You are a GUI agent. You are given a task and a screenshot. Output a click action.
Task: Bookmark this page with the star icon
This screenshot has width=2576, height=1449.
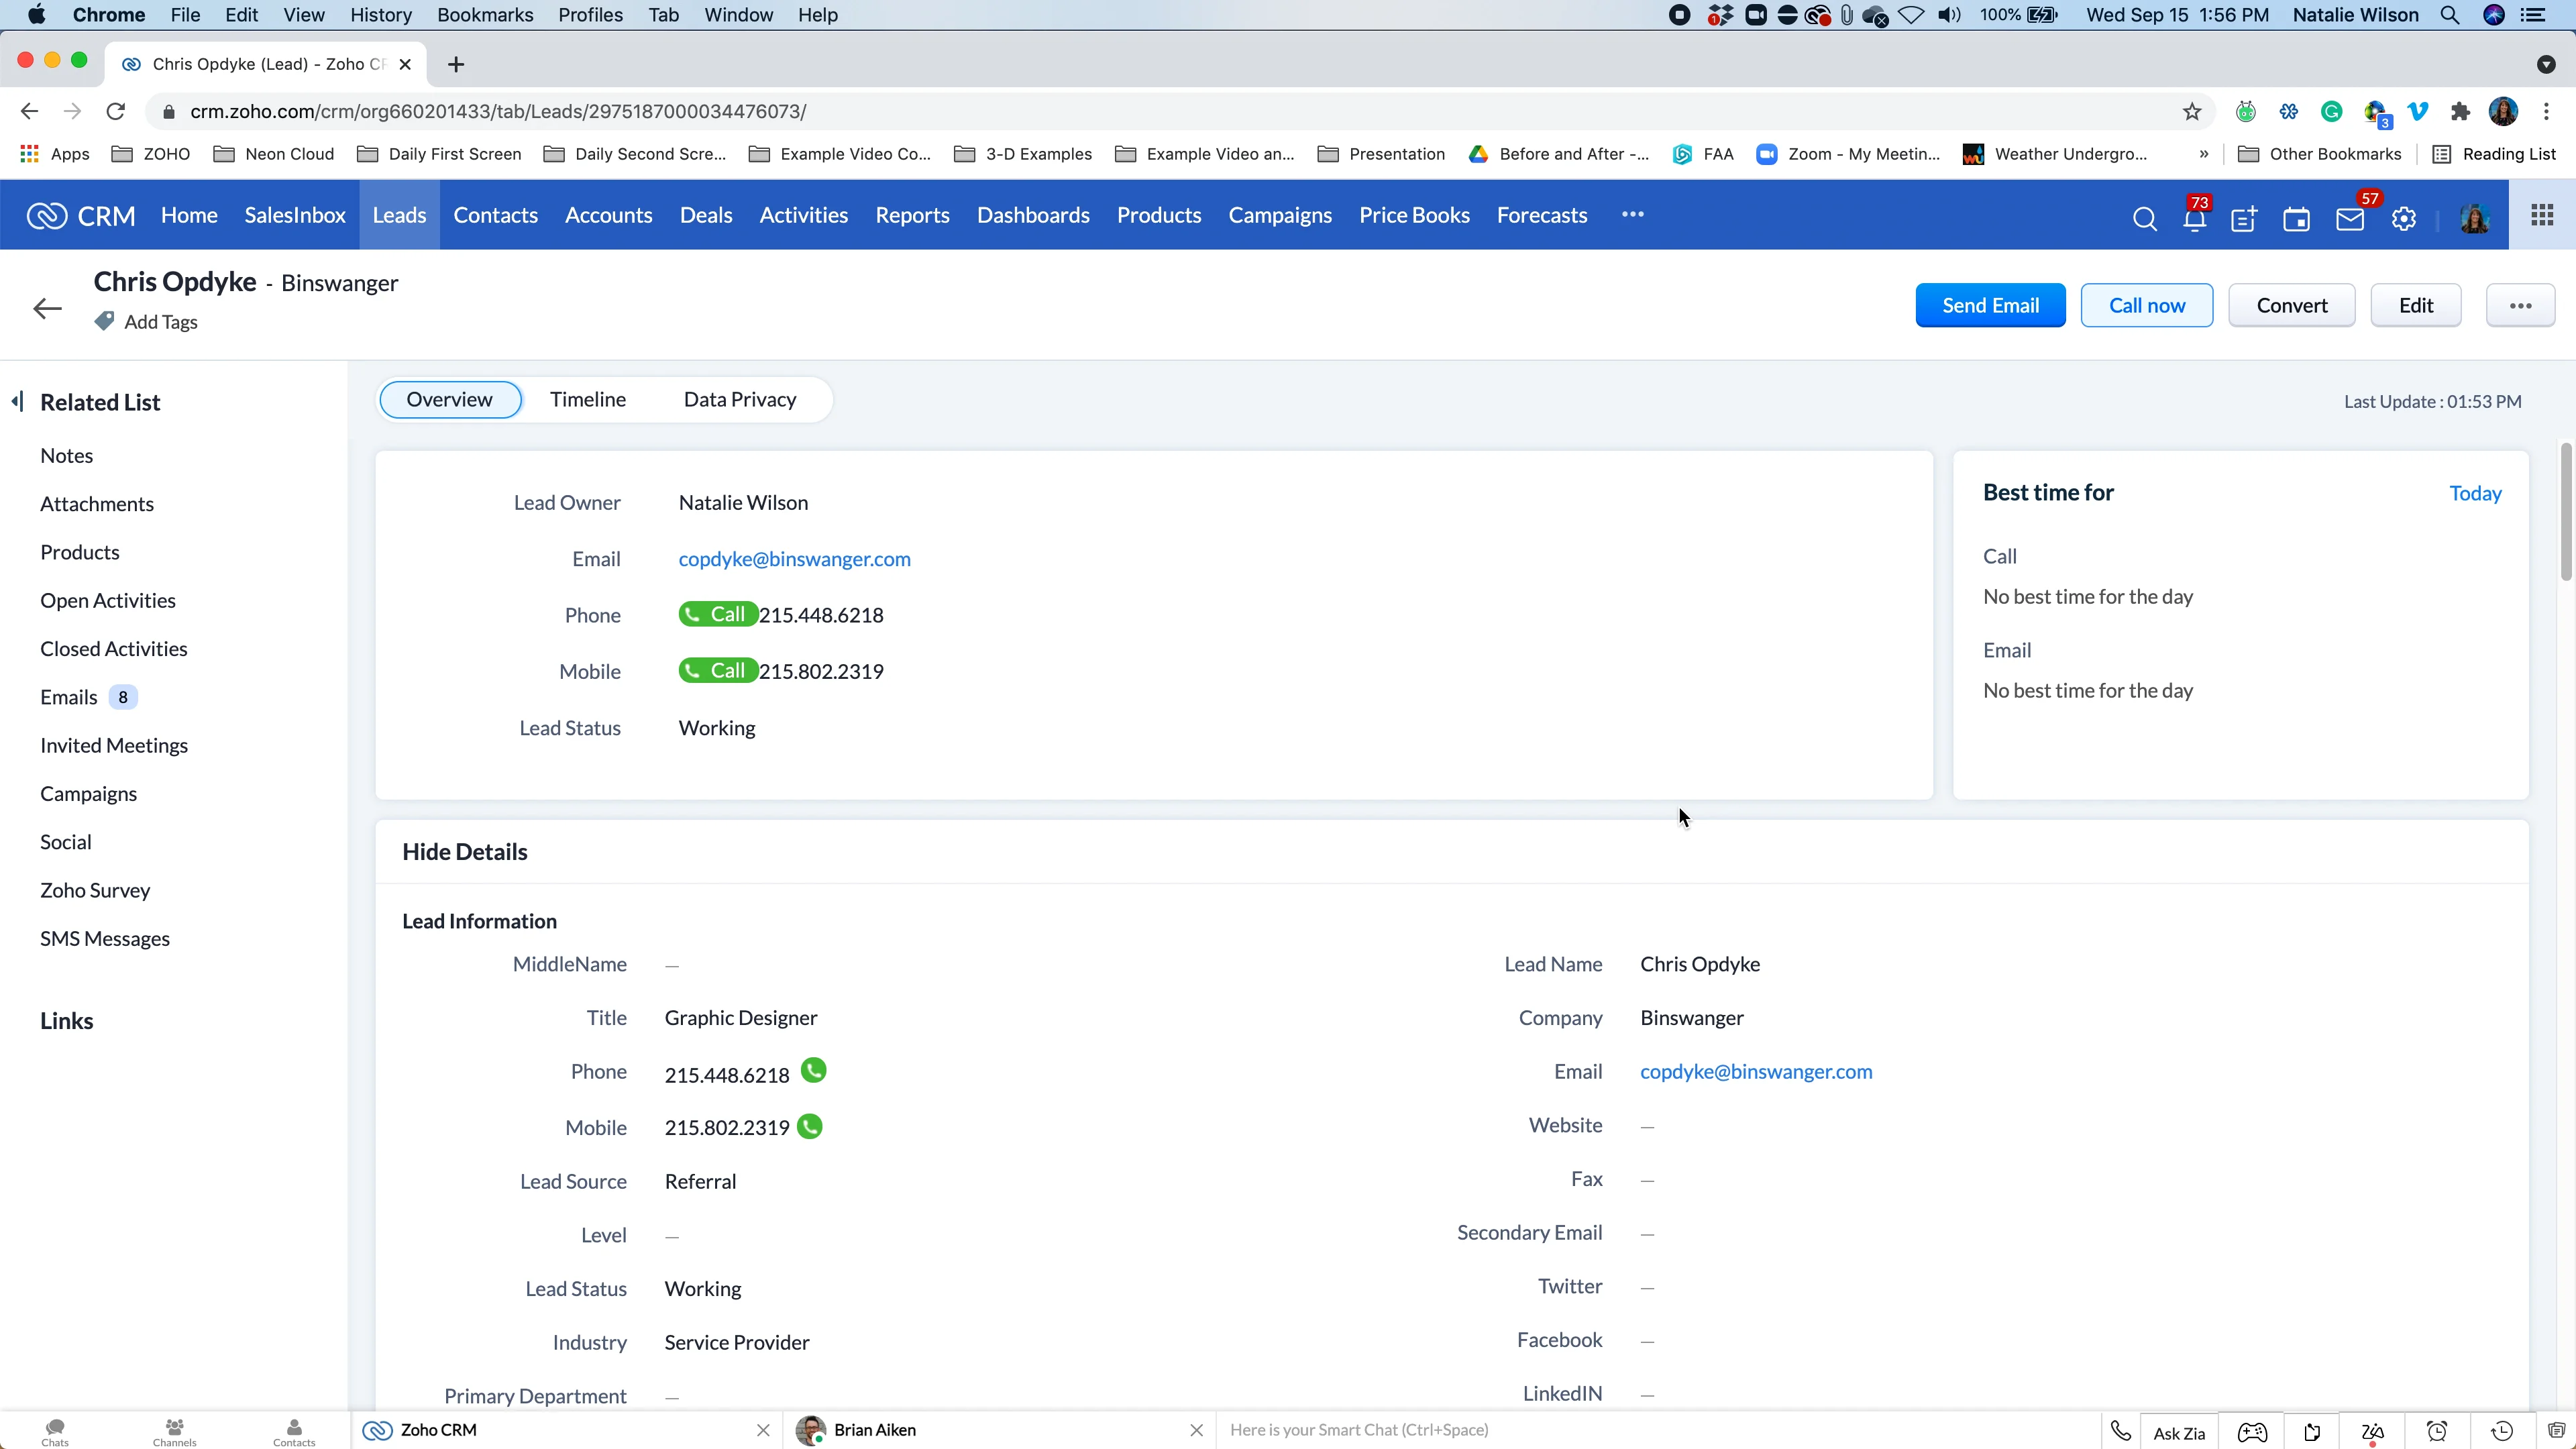2192,111
